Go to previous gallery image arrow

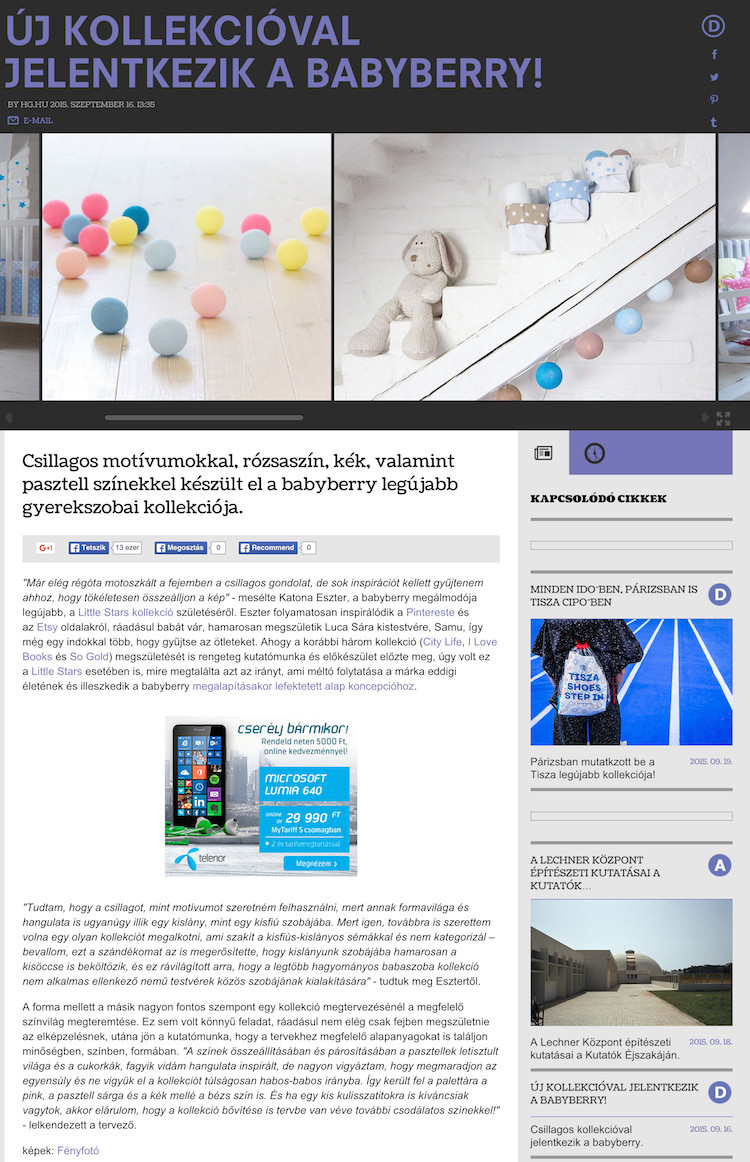click(9, 417)
